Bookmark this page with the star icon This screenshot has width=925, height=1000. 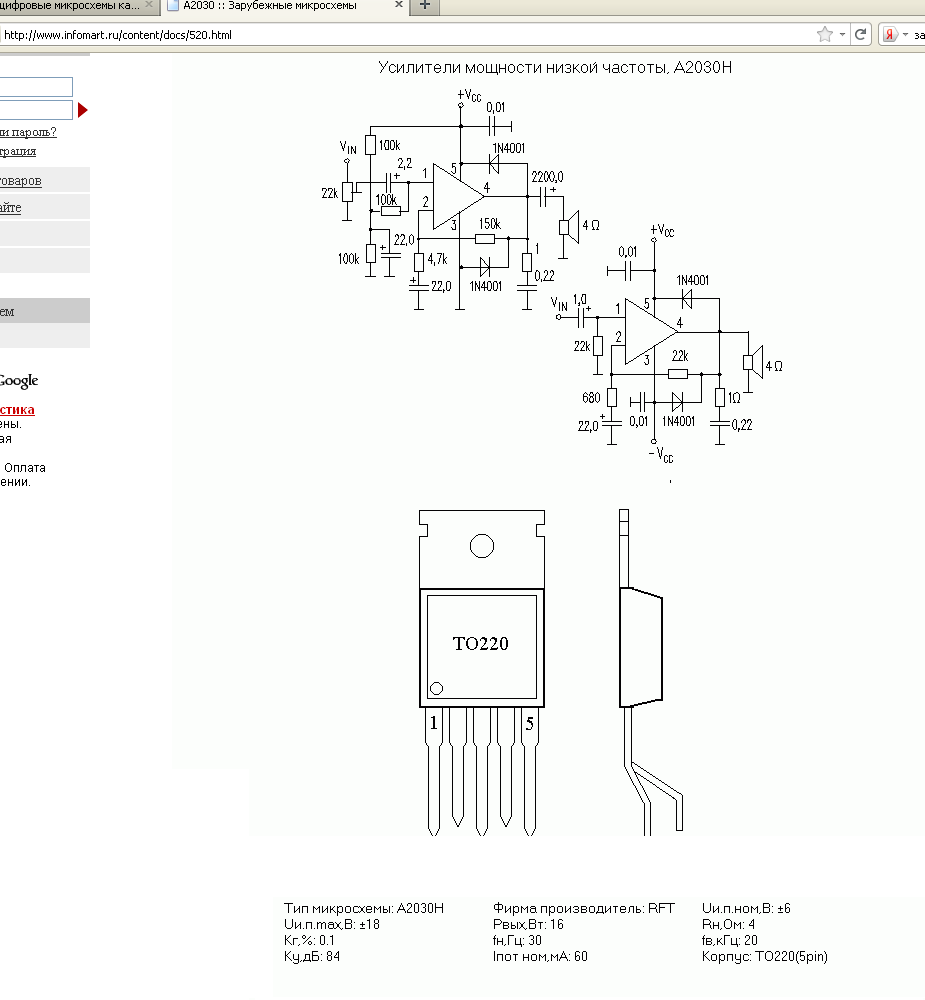tap(824, 34)
